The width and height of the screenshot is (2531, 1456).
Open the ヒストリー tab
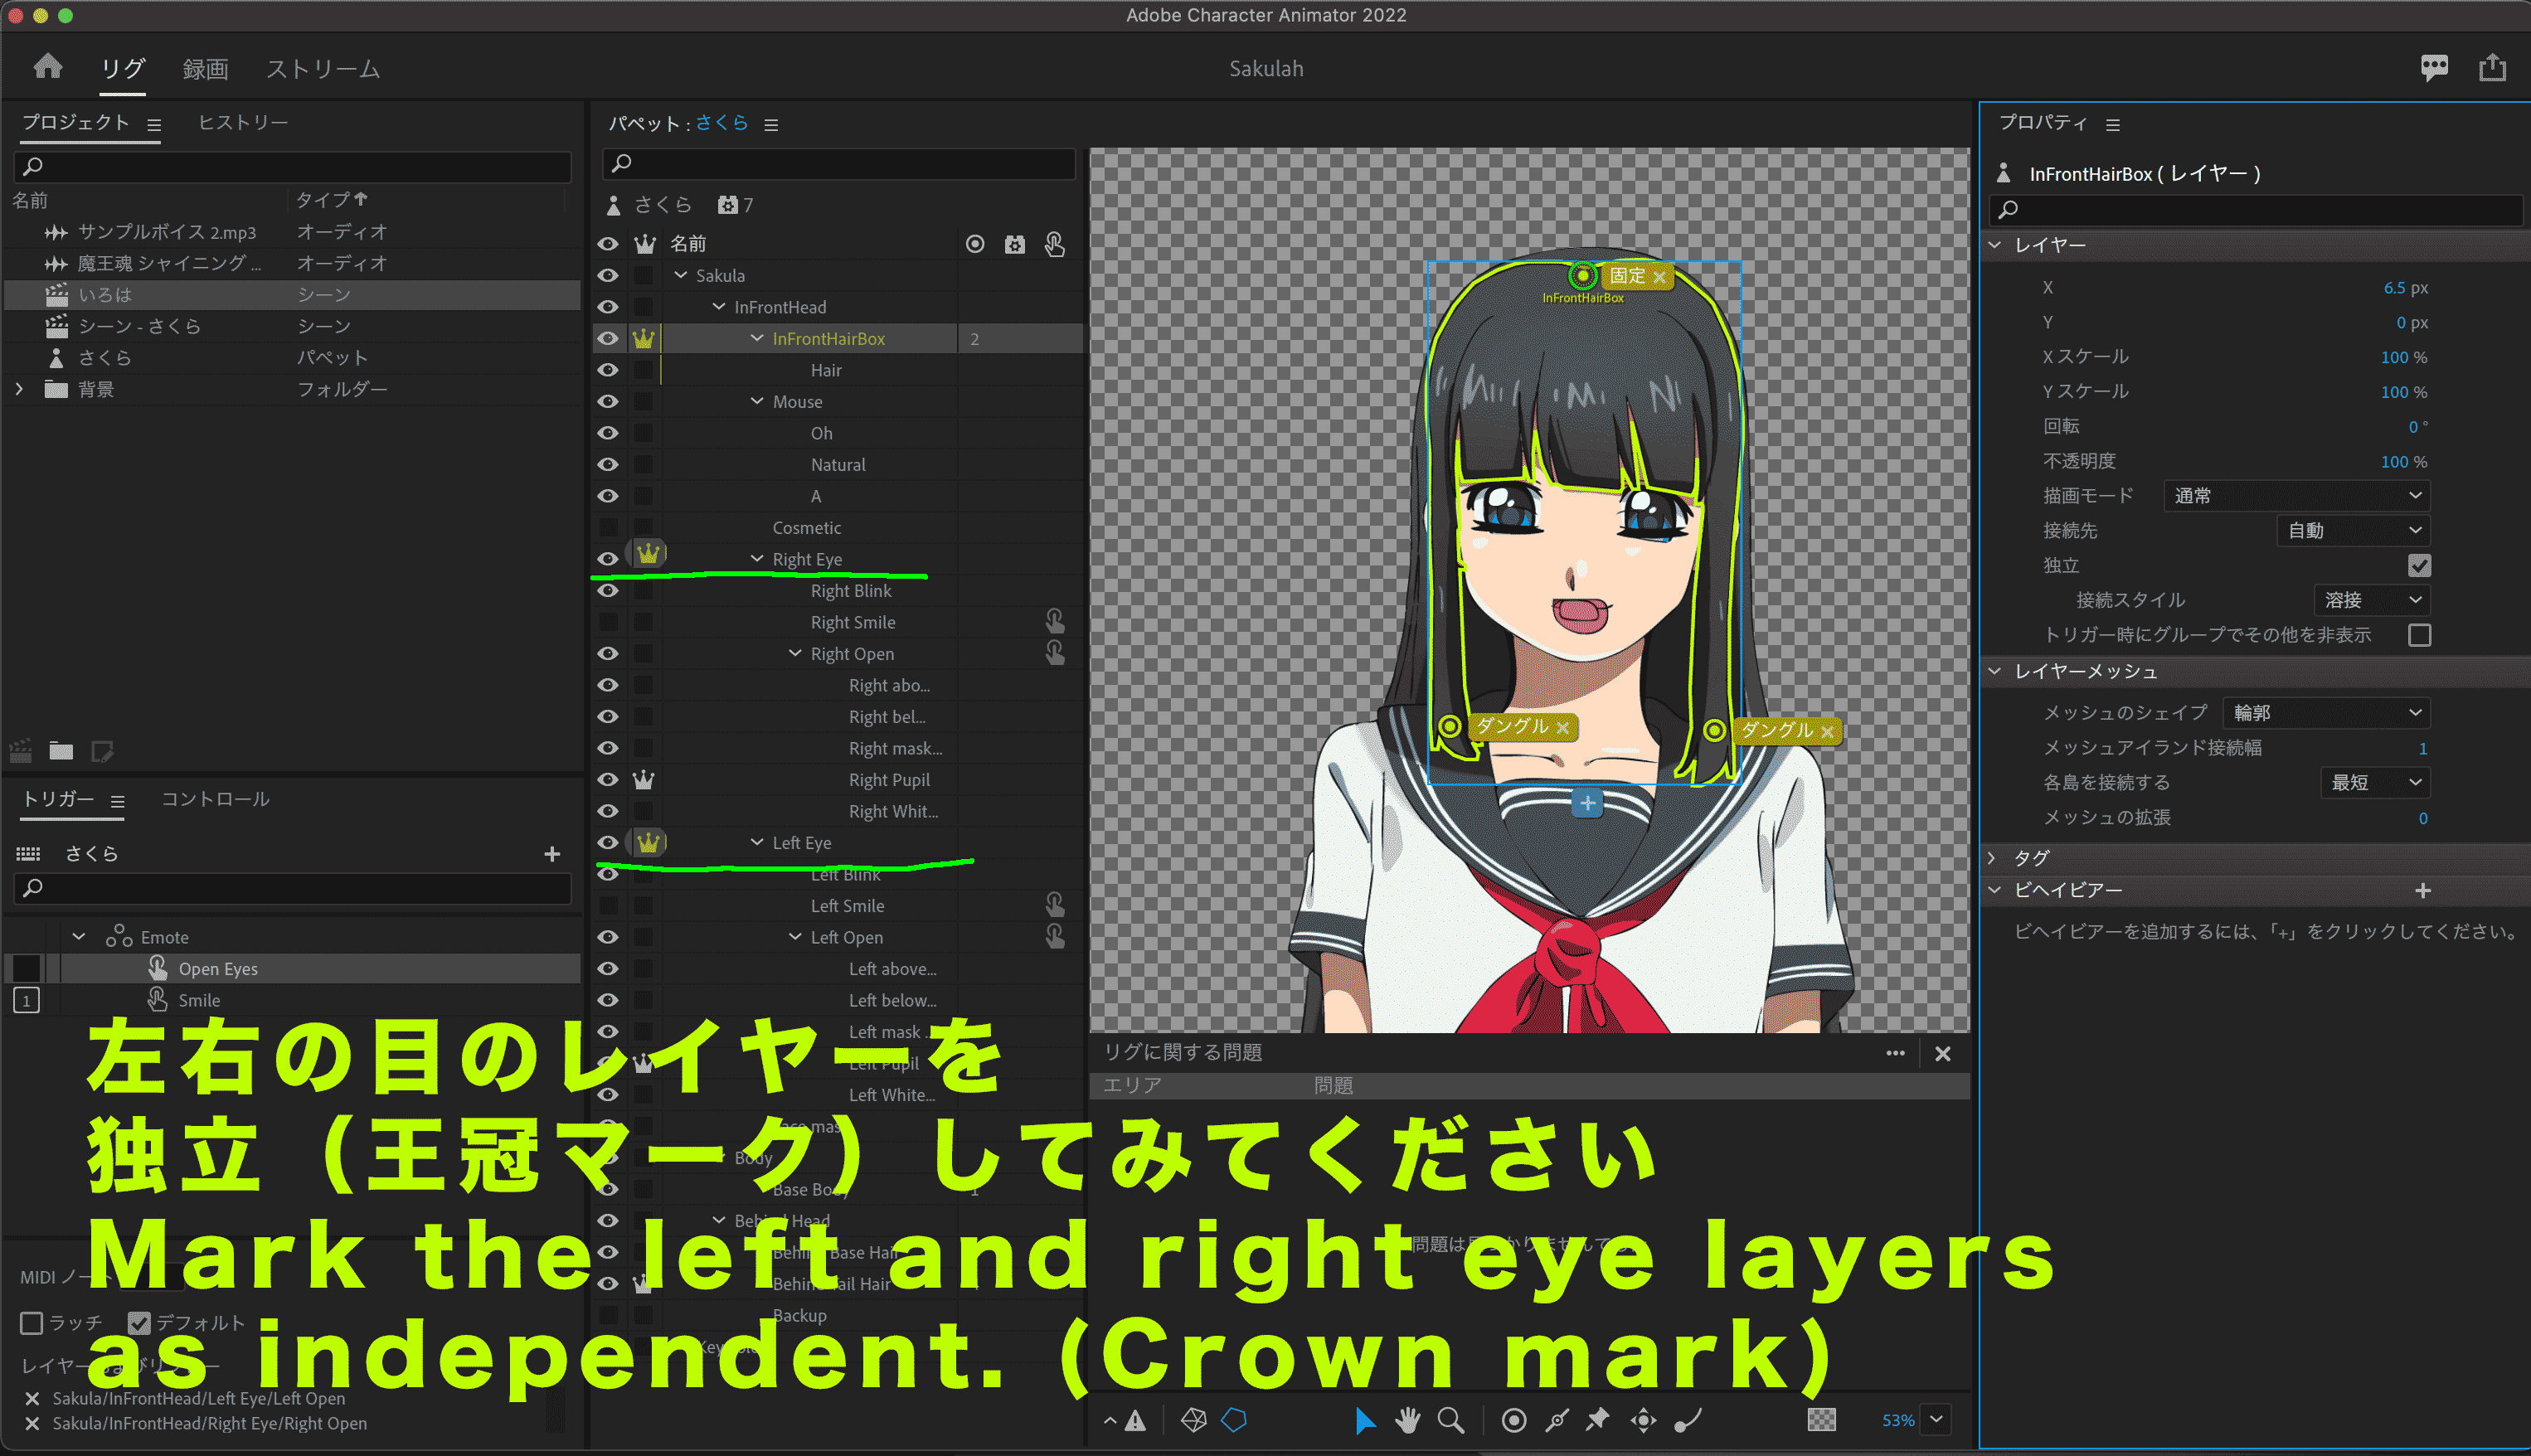tap(242, 122)
